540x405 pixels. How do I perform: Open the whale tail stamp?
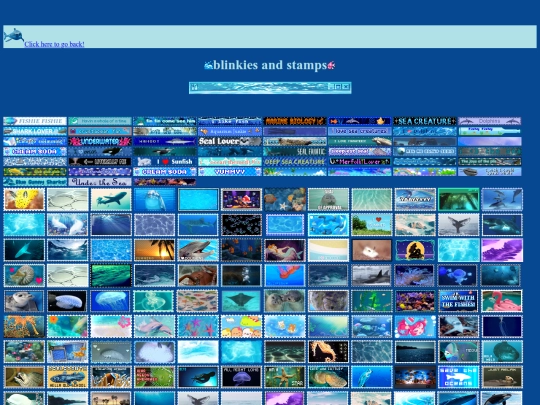pyautogui.click(x=459, y=225)
